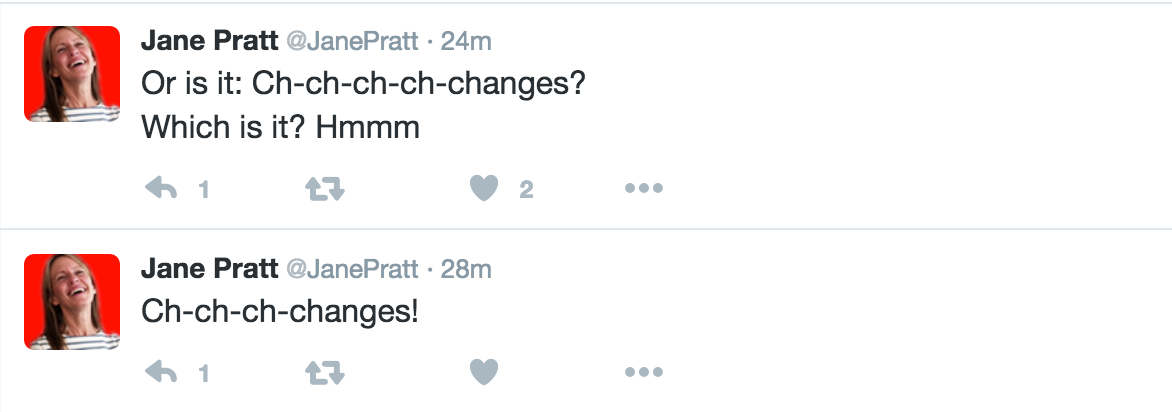
Task: Click the @JanePratt handle on the 24m tweet
Action: point(352,42)
